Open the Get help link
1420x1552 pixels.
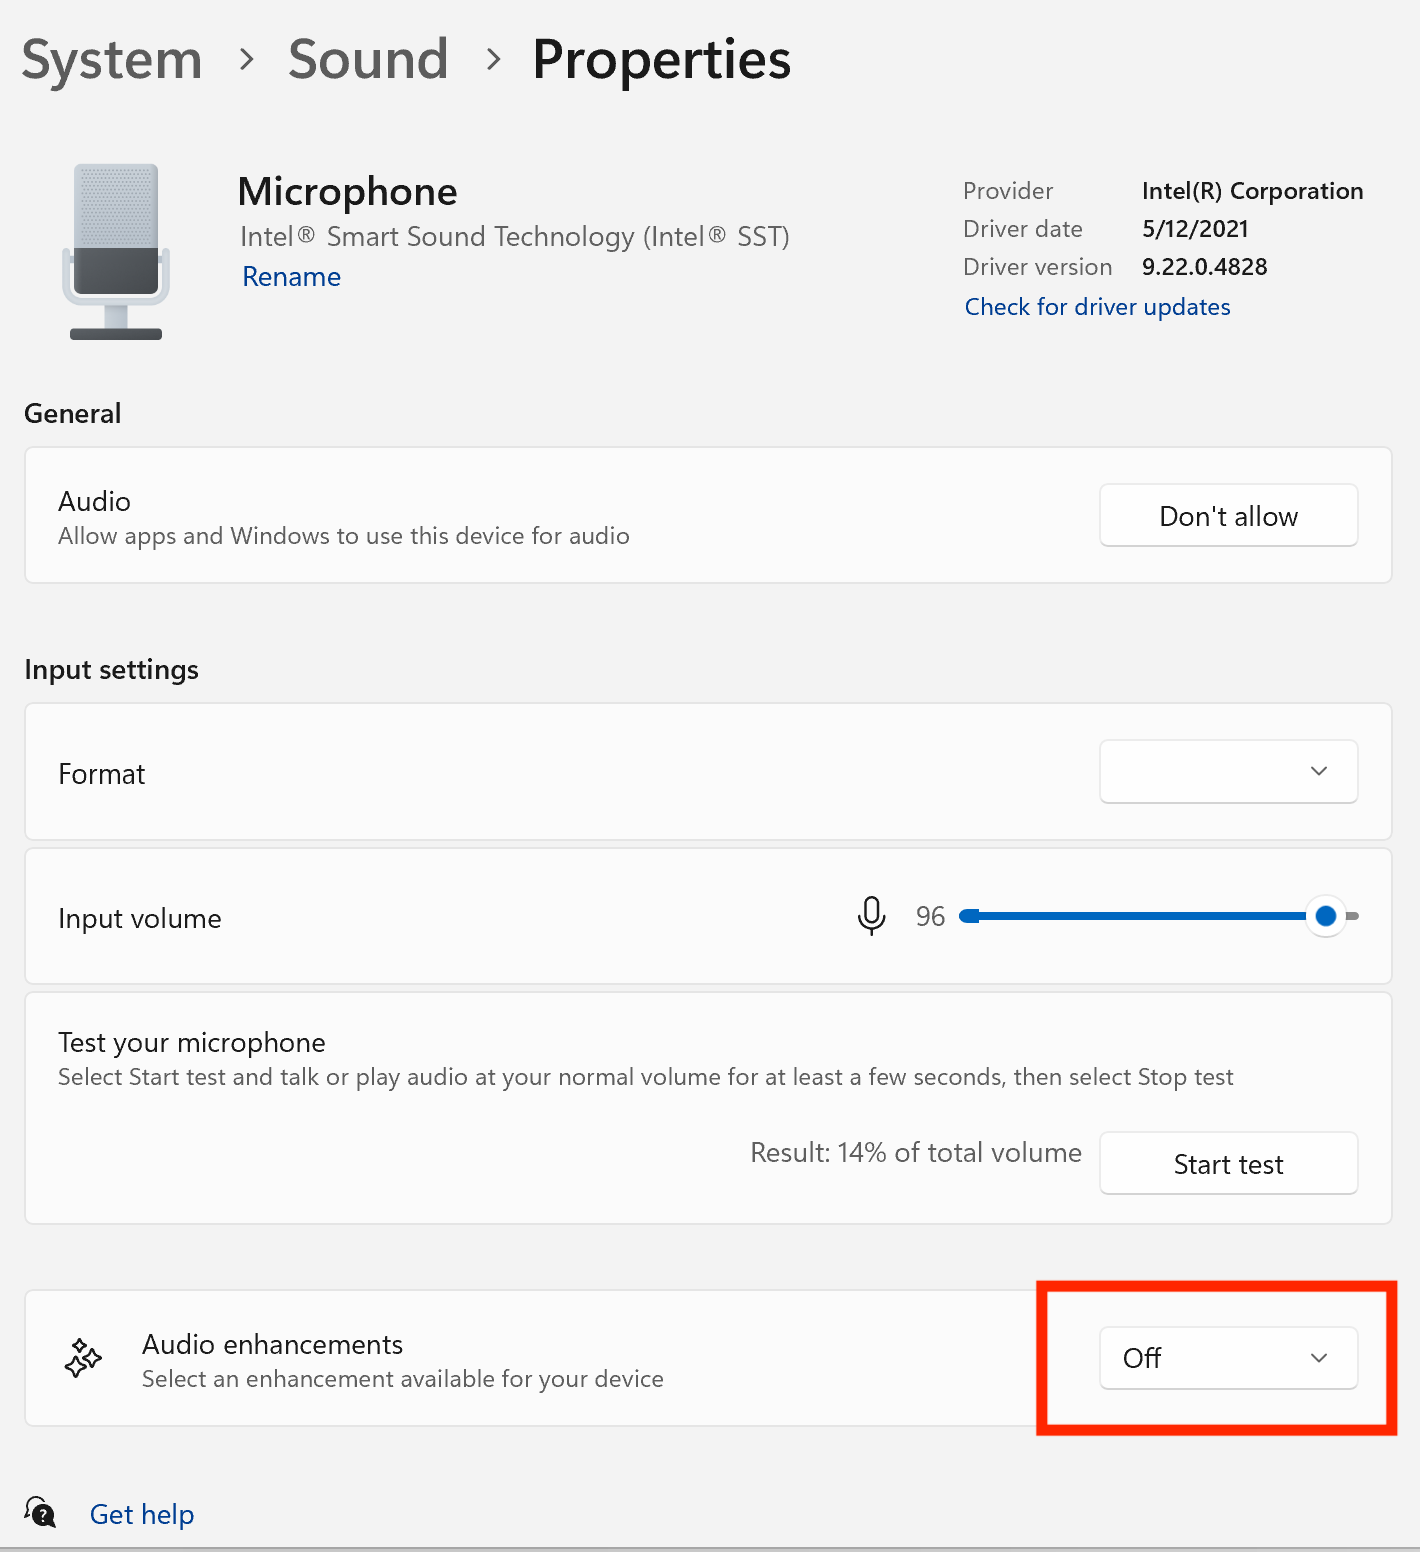(x=142, y=1514)
